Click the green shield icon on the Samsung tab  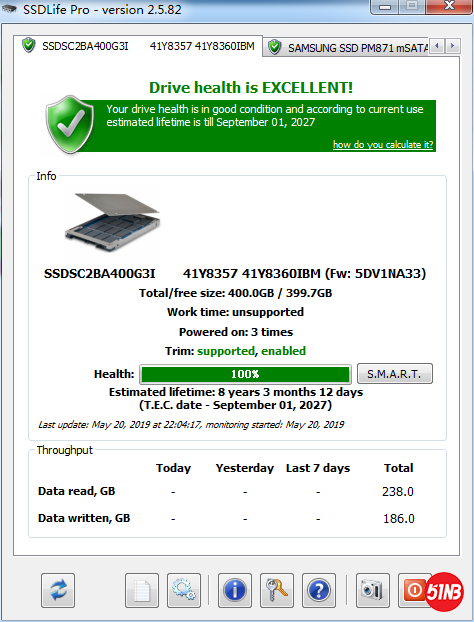click(x=274, y=47)
